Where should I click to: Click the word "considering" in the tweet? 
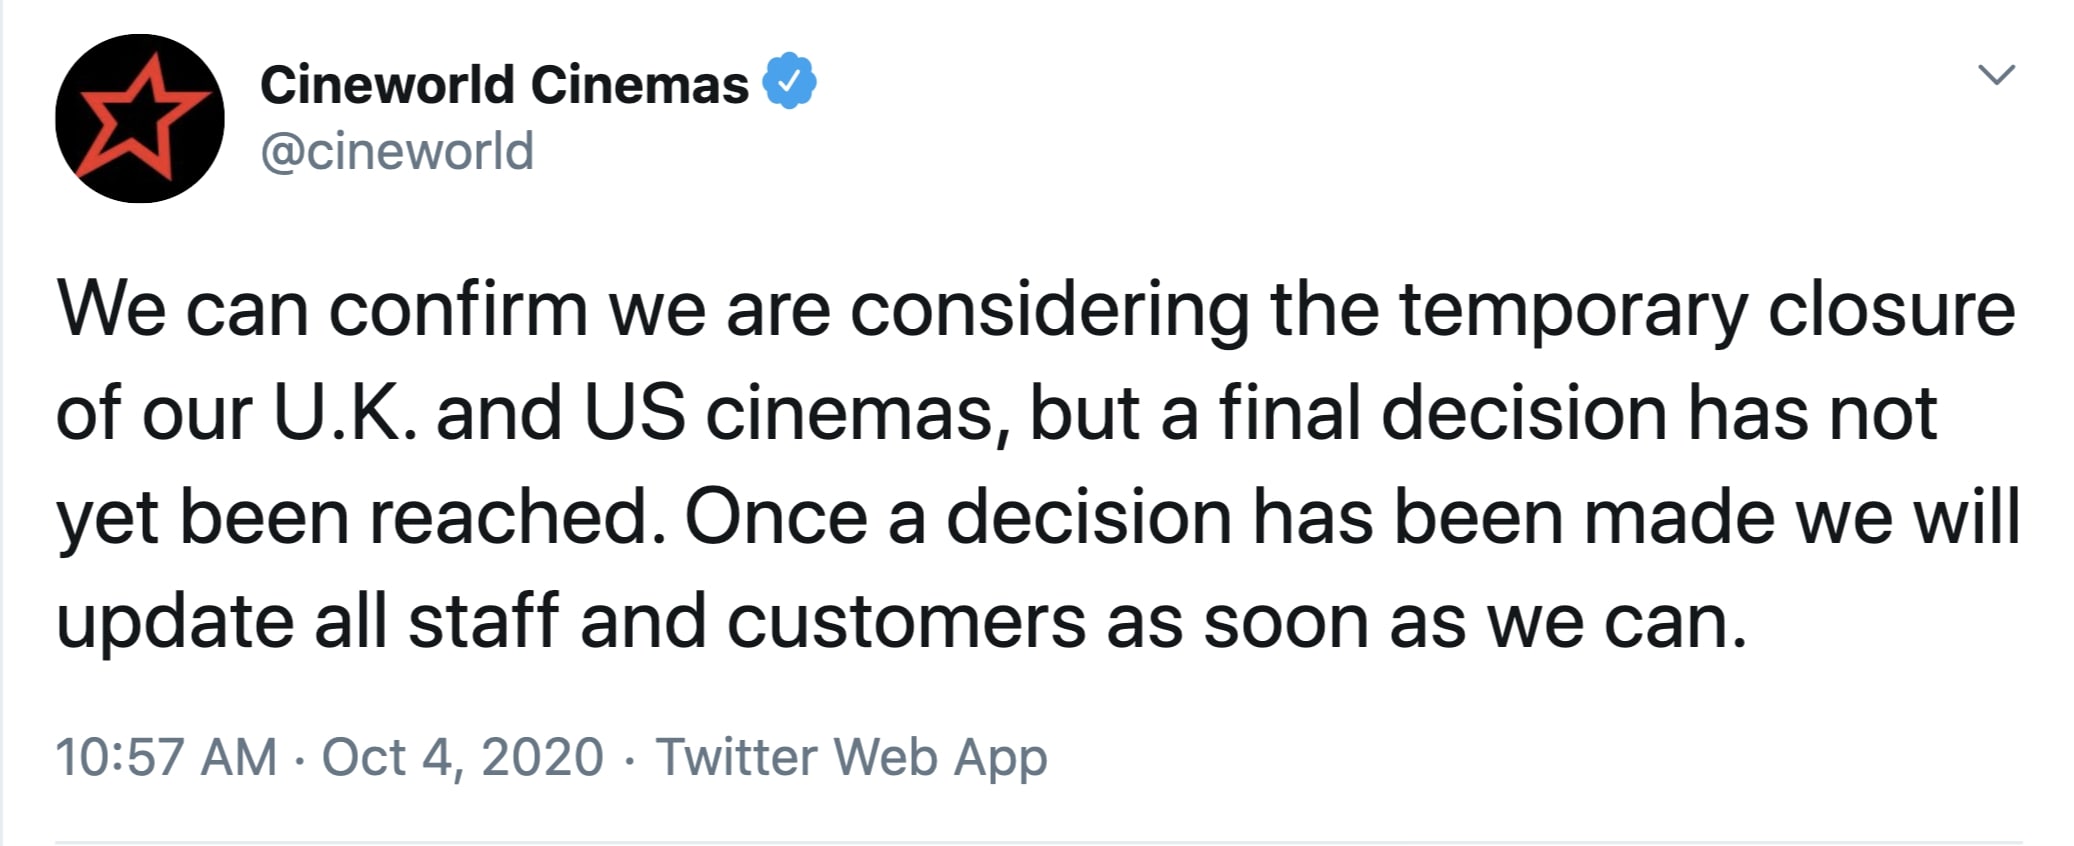pos(1049,310)
